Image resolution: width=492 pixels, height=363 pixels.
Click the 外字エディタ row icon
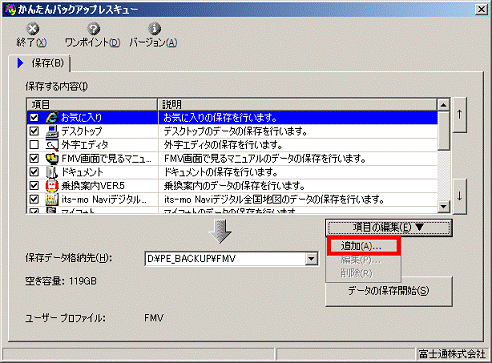(x=52, y=145)
